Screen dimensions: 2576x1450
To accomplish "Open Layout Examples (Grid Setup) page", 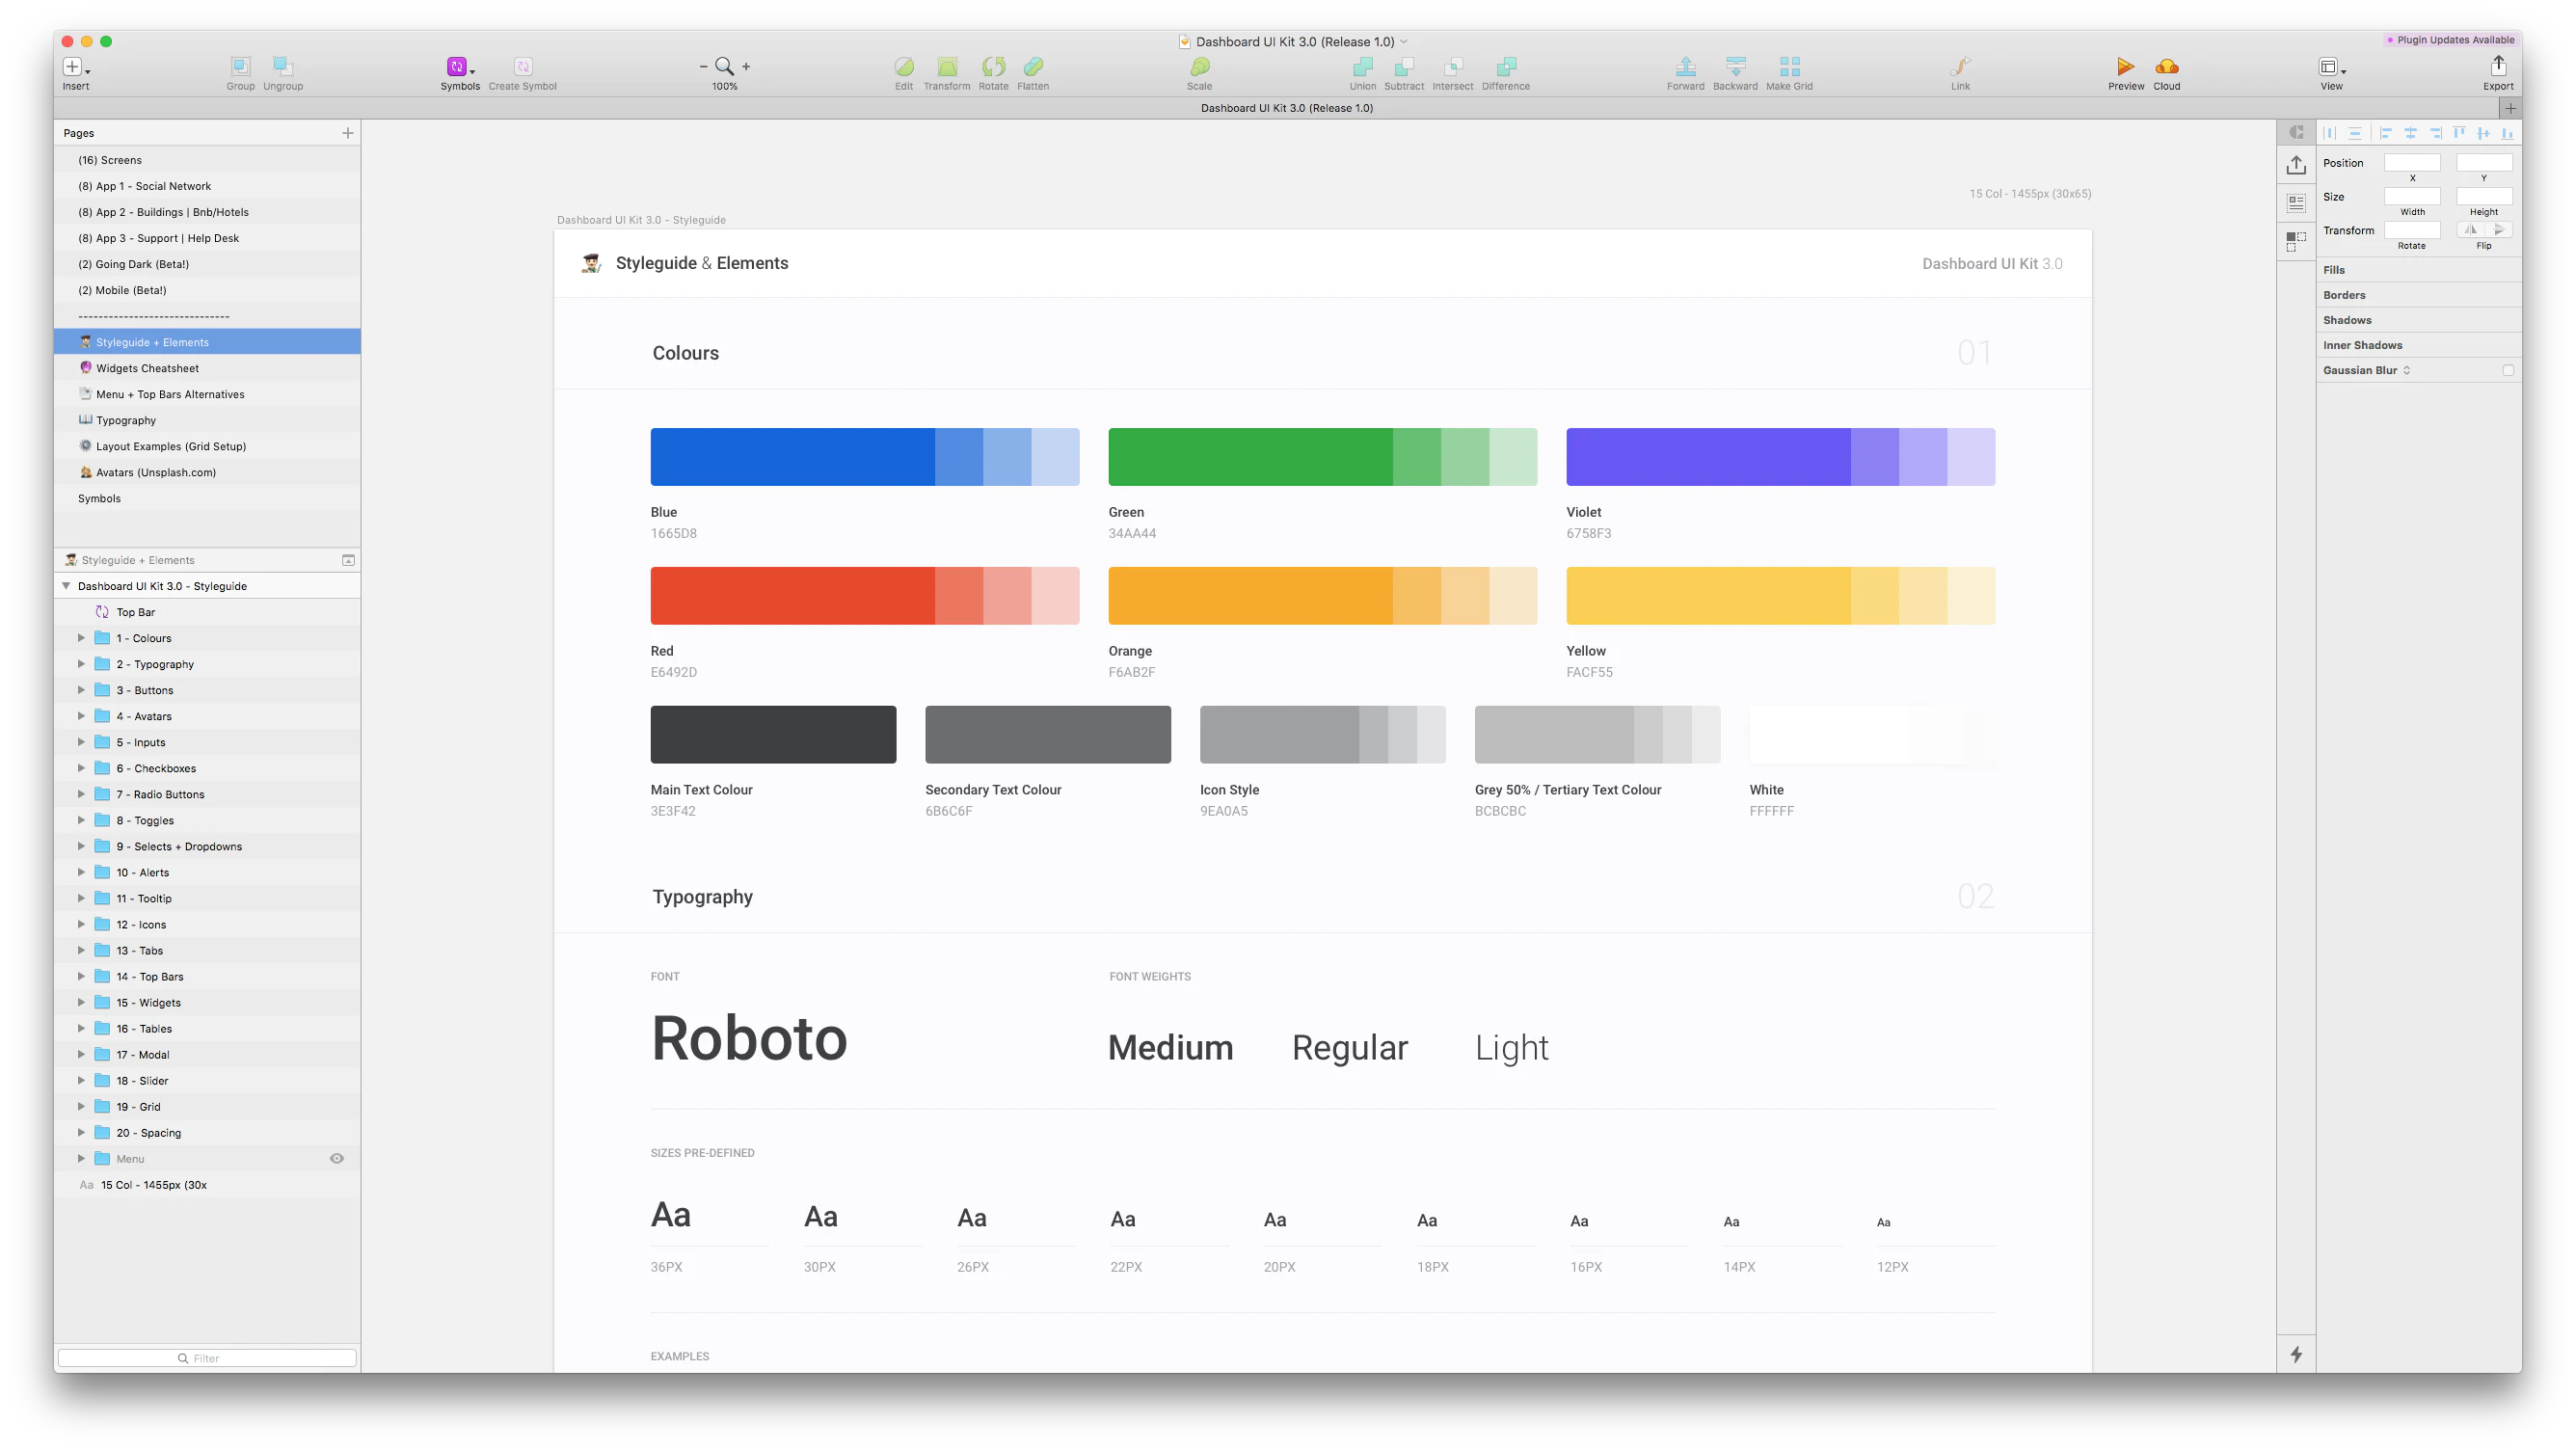I will click(207, 446).
